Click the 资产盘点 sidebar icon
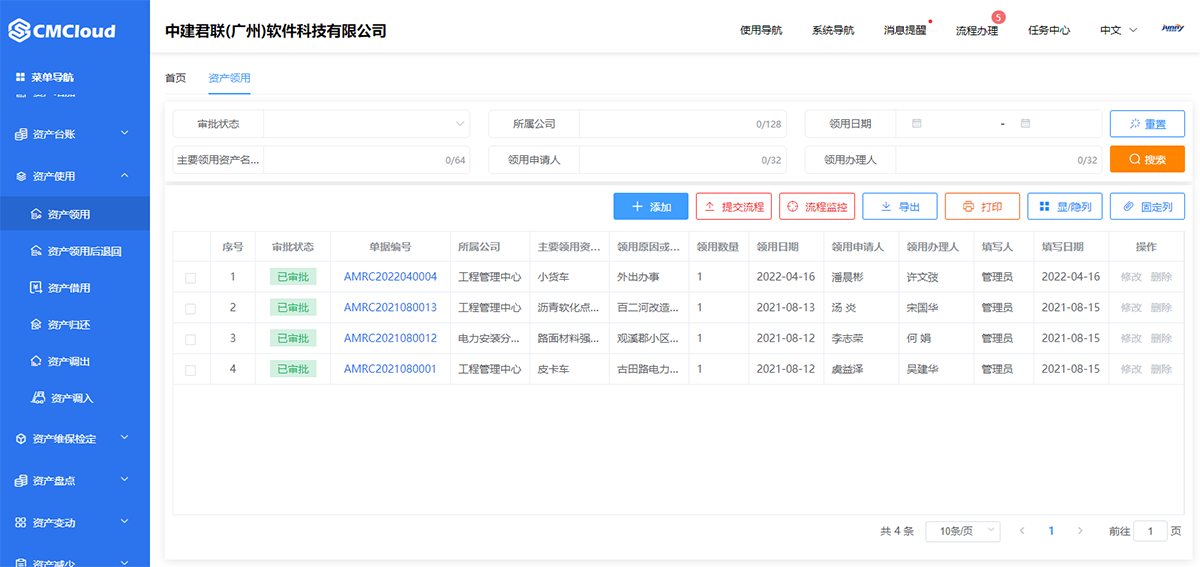 tap(21, 480)
